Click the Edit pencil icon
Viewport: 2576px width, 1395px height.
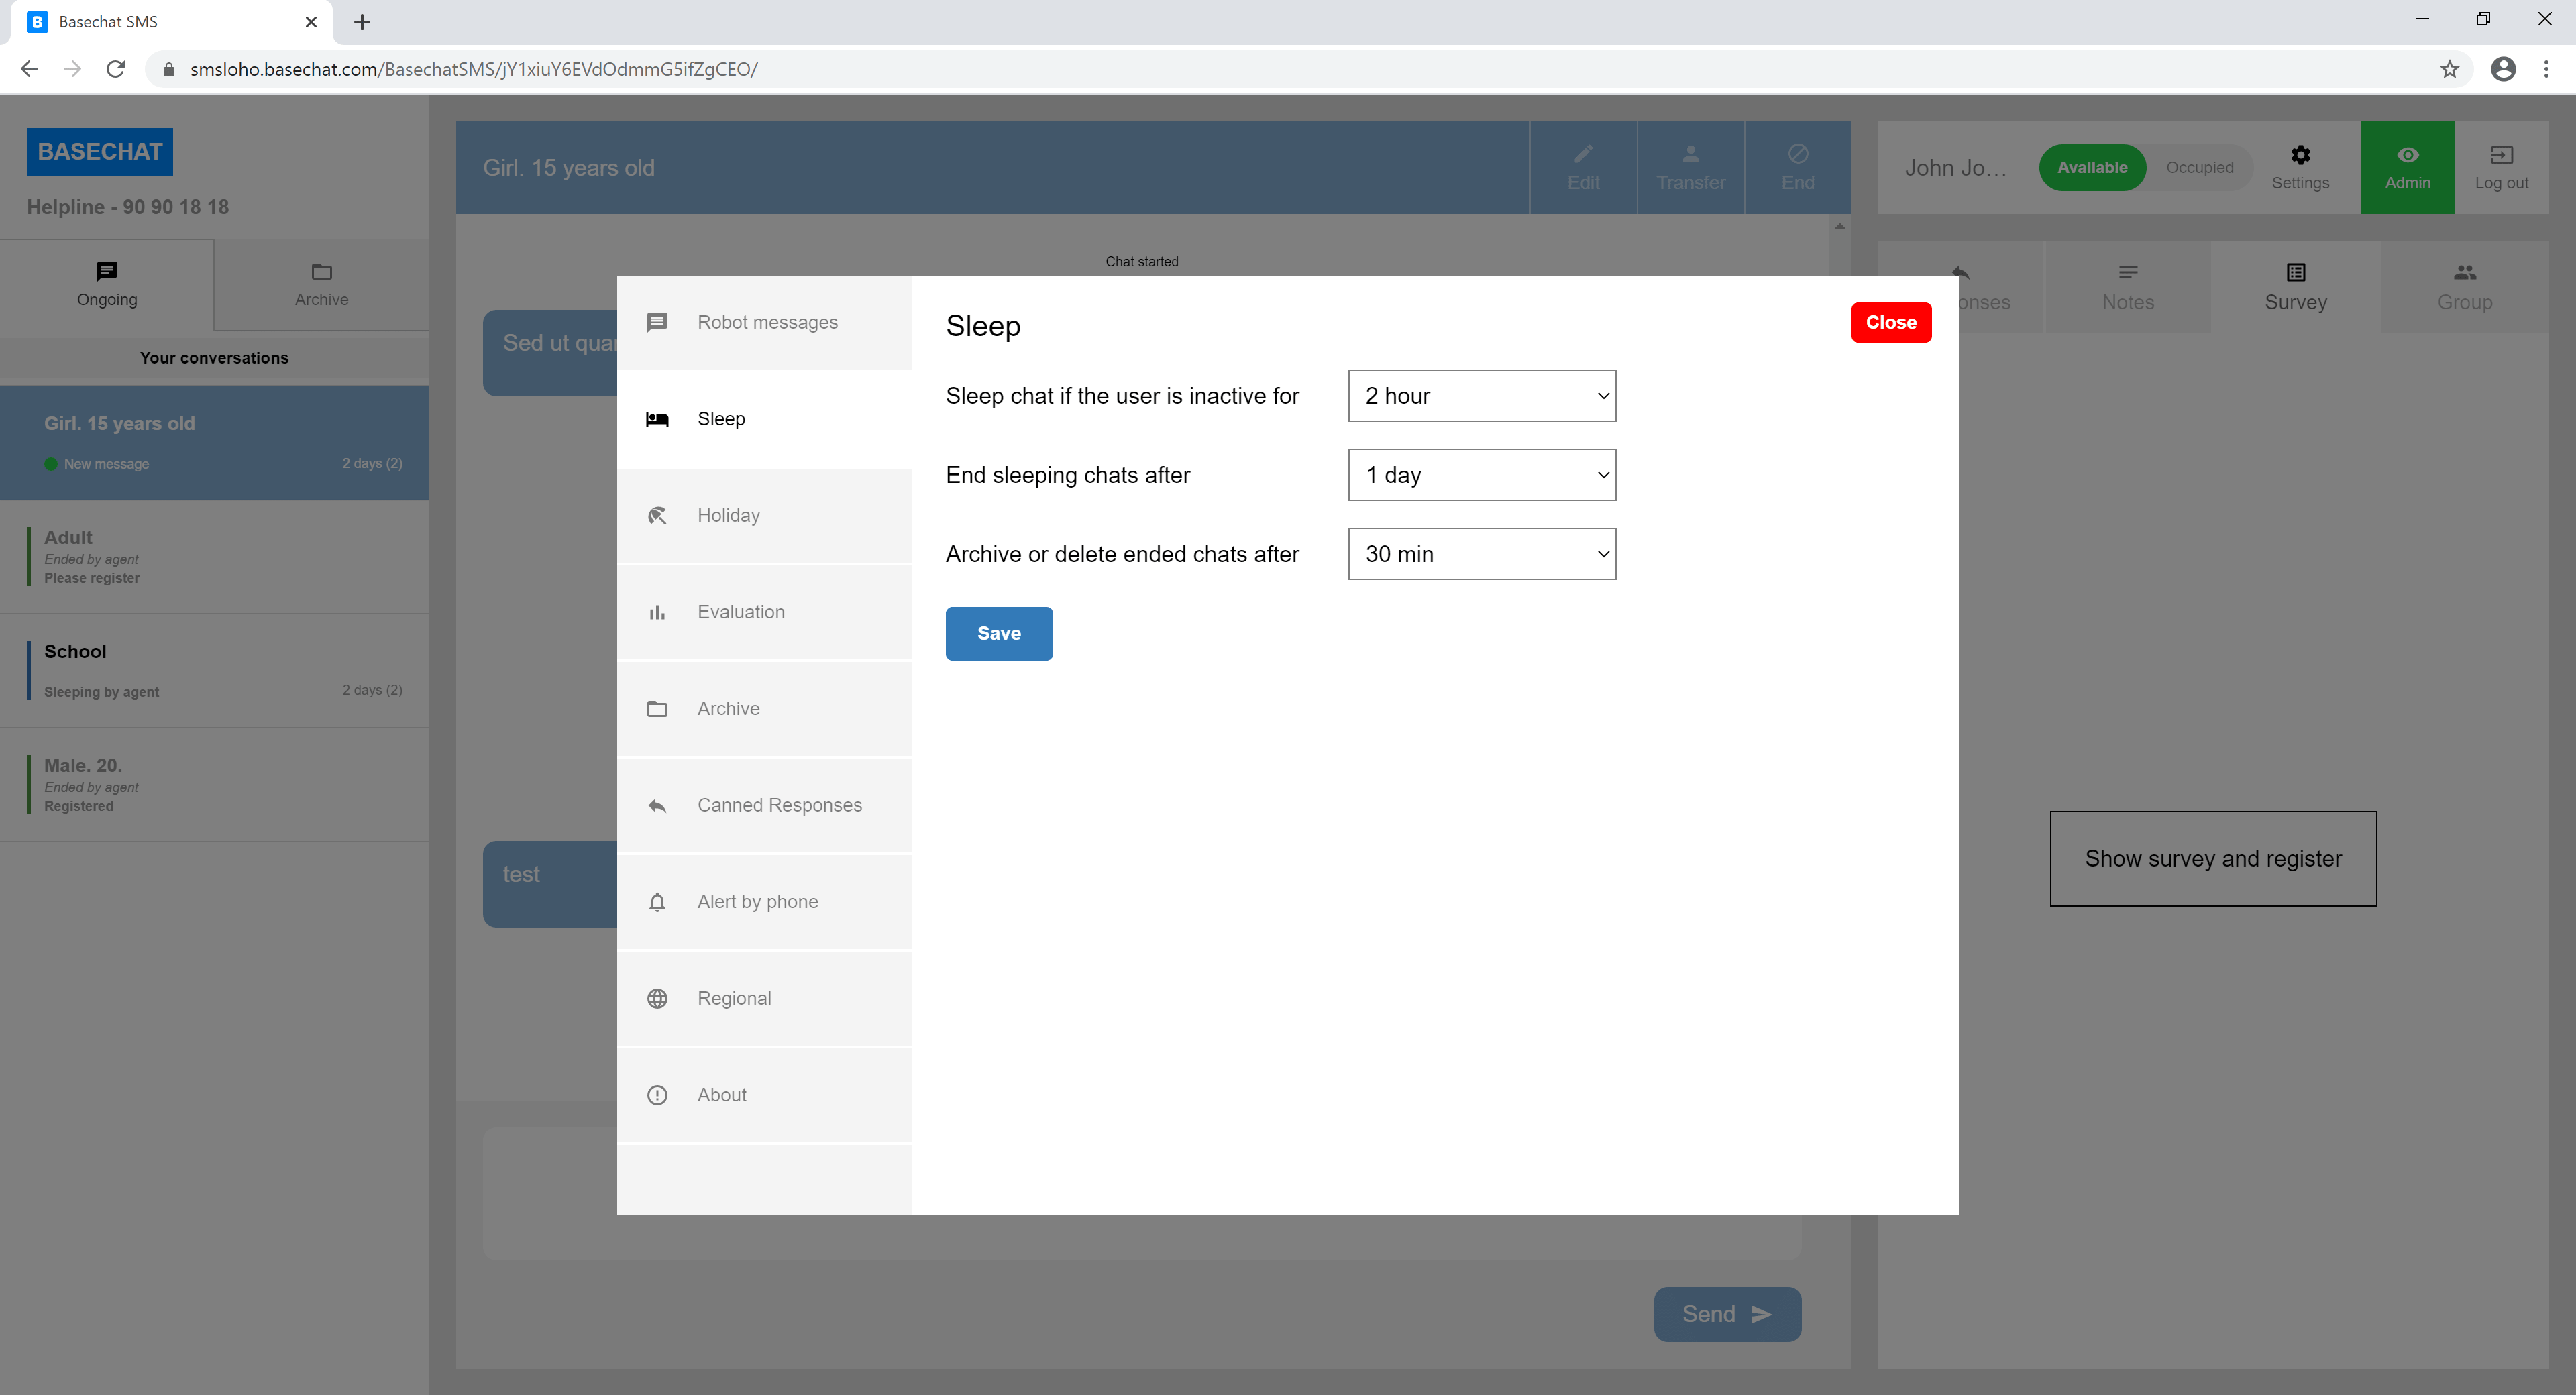1583,154
